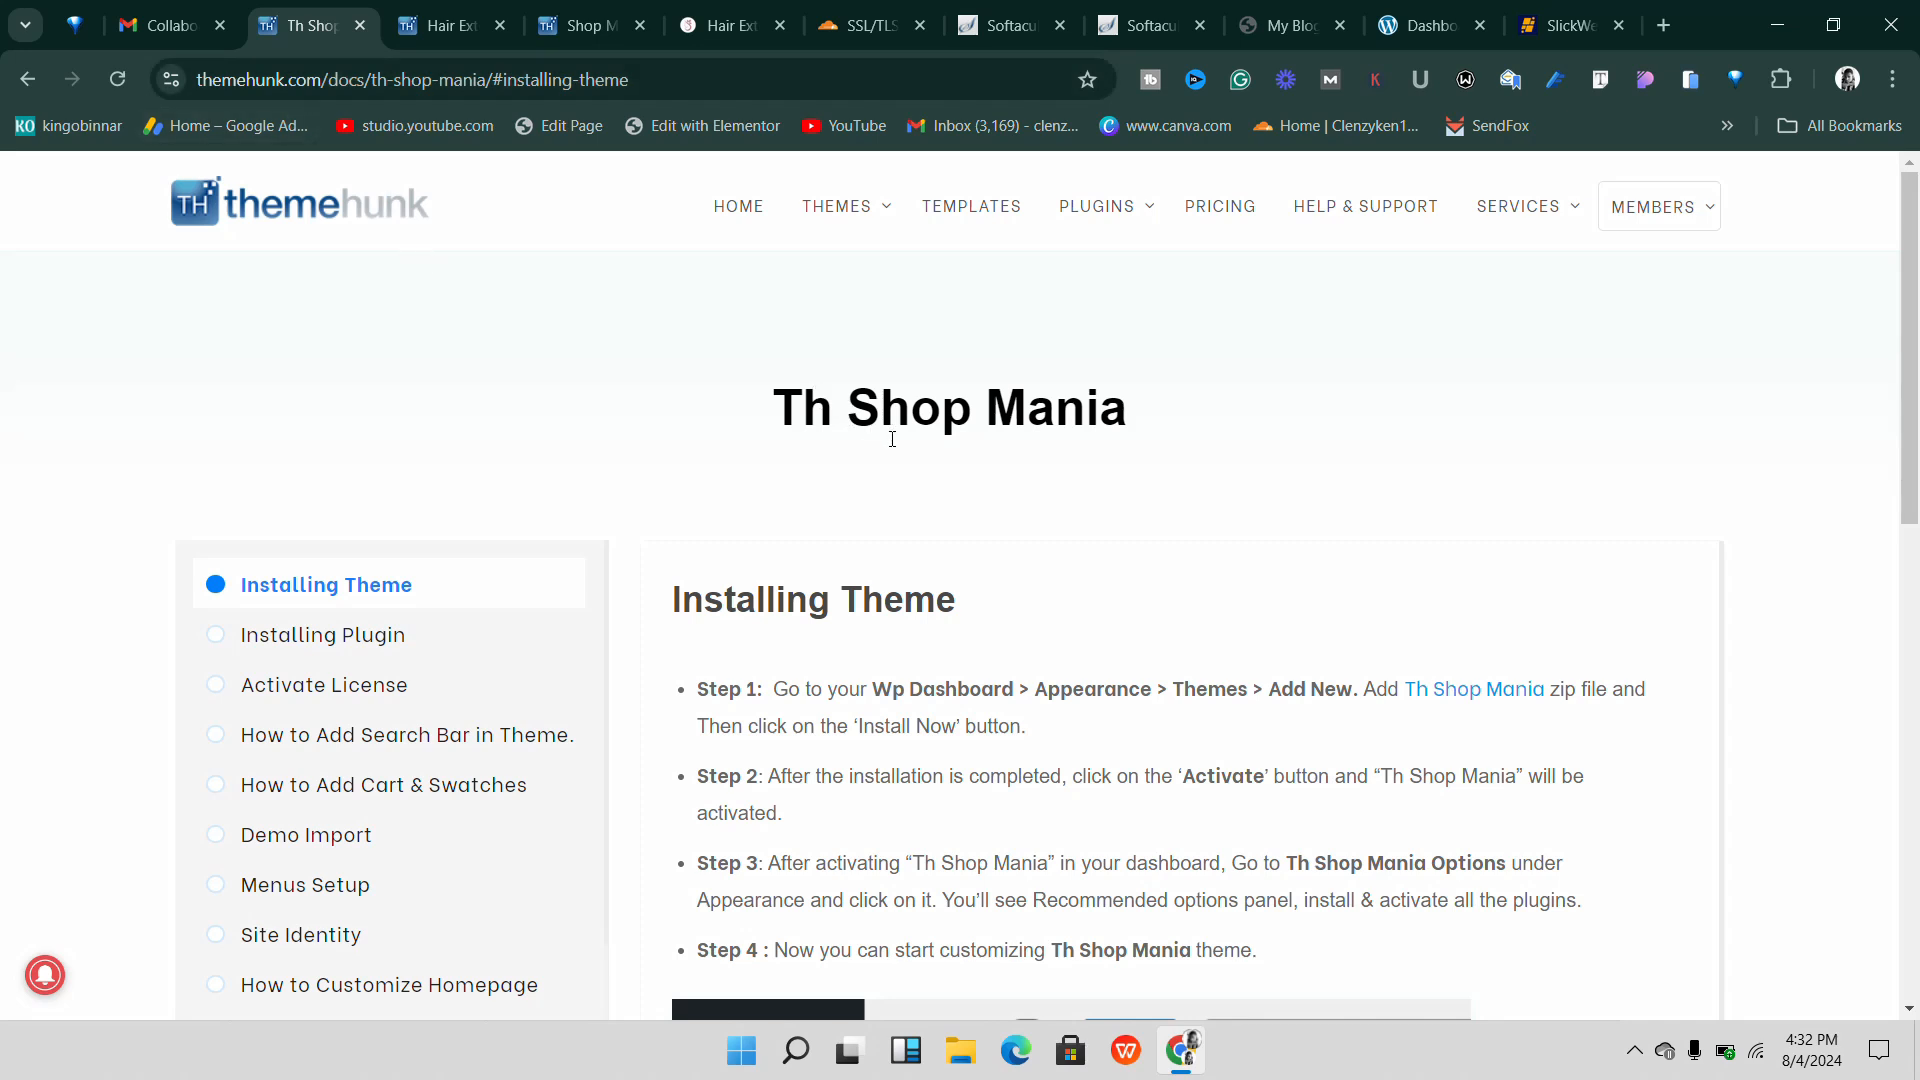View site information icon in address bar

pyautogui.click(x=171, y=79)
